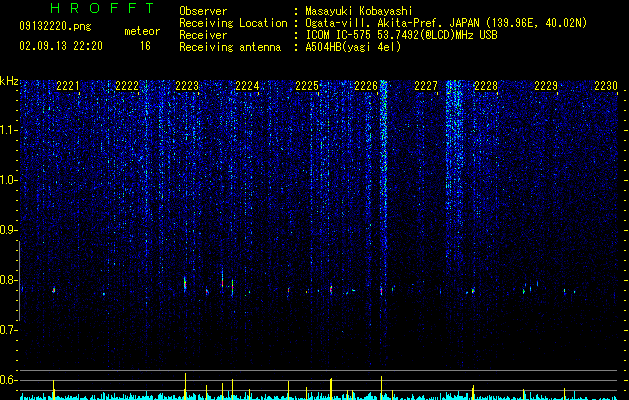Select the file name 09132220.png
The height and width of the screenshot is (400, 629).
55,27
